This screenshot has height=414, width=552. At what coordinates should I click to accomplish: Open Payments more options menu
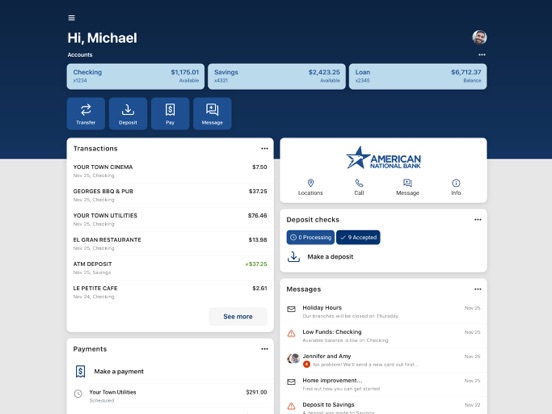[264, 349]
